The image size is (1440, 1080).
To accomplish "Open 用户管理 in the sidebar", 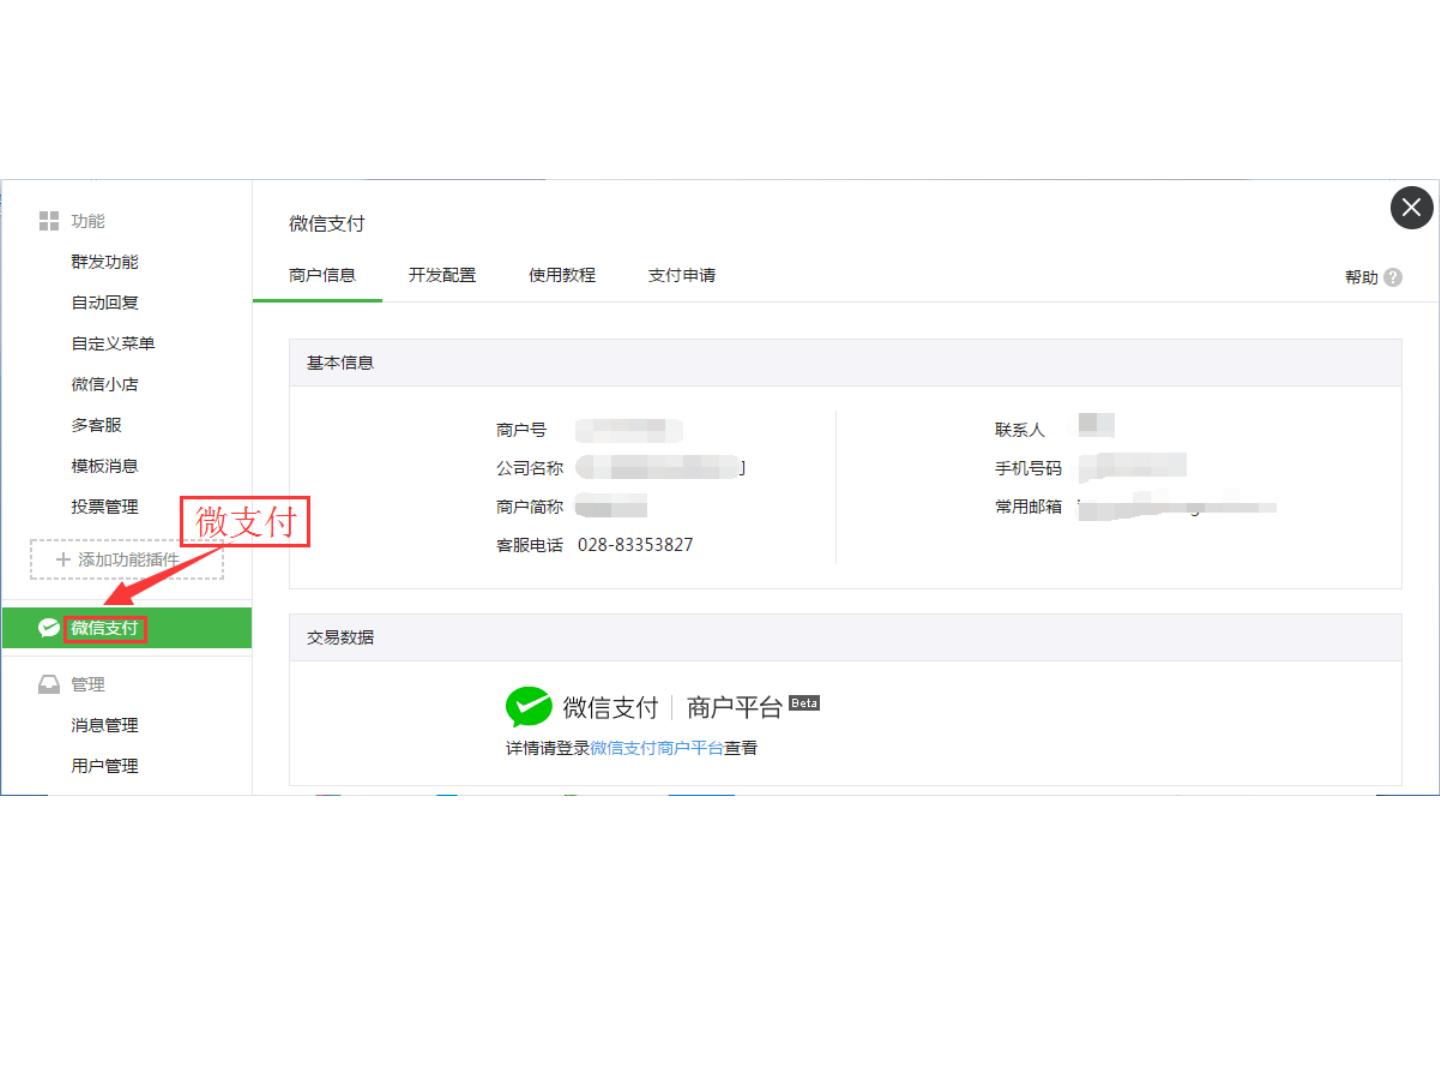I will [x=105, y=766].
